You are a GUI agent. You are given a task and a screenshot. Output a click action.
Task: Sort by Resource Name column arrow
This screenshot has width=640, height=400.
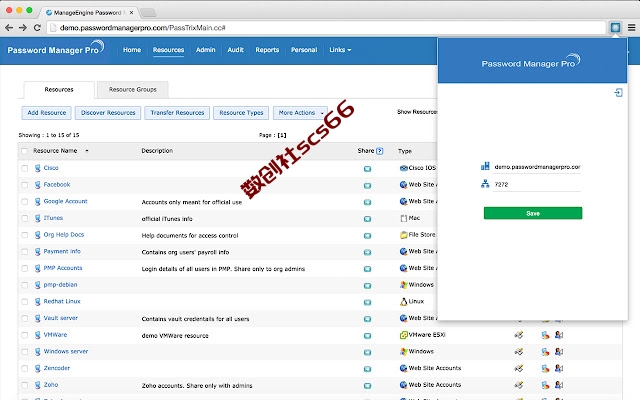click(x=87, y=151)
